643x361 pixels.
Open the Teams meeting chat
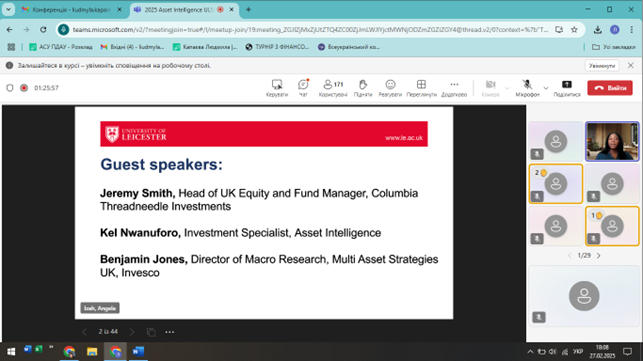303,88
